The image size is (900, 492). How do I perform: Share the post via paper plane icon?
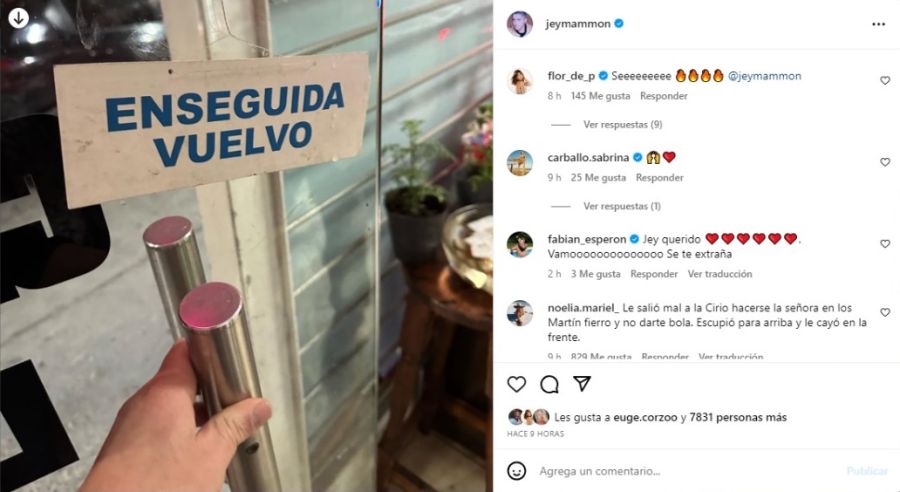(x=582, y=383)
